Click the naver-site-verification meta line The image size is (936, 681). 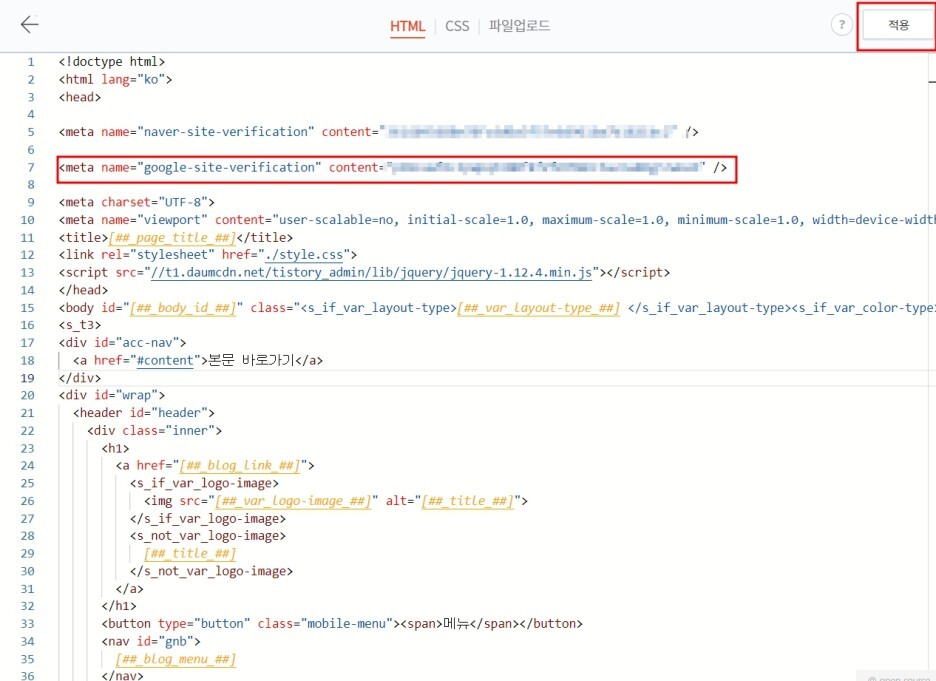tap(378, 132)
